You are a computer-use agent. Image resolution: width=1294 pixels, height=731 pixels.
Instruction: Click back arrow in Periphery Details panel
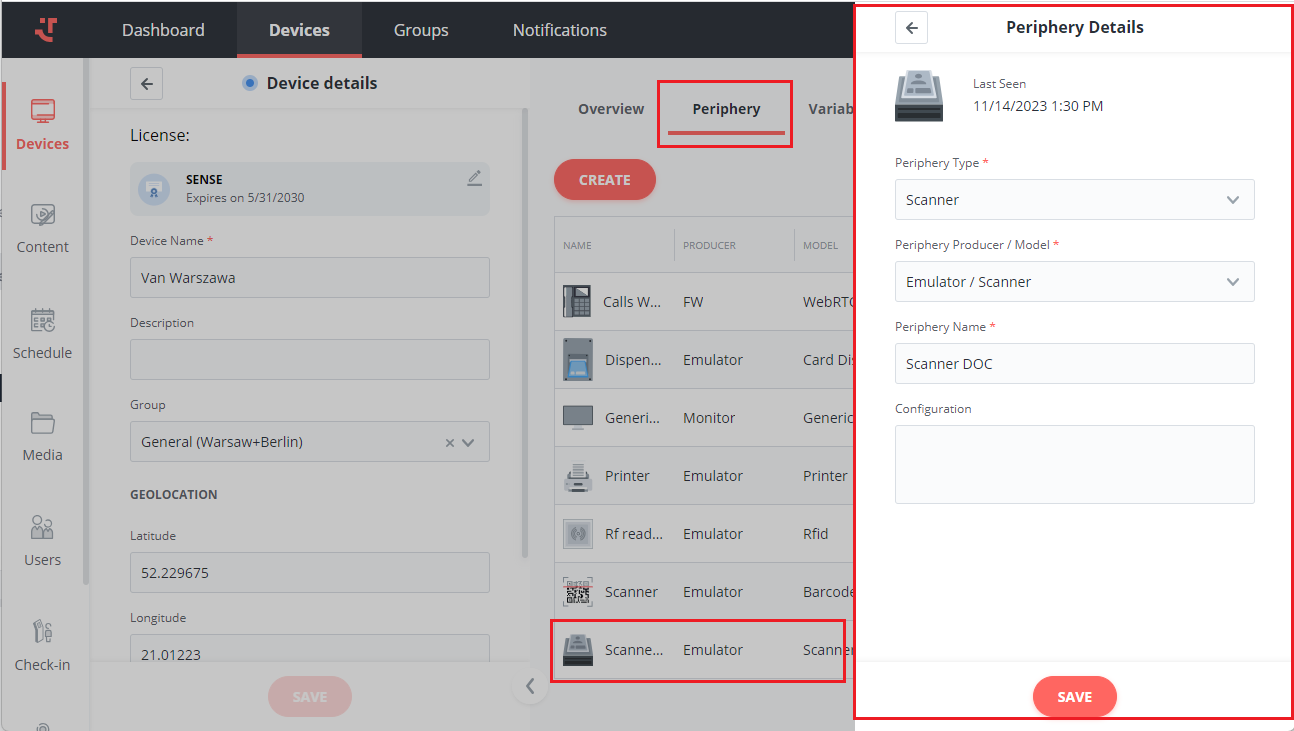point(911,28)
